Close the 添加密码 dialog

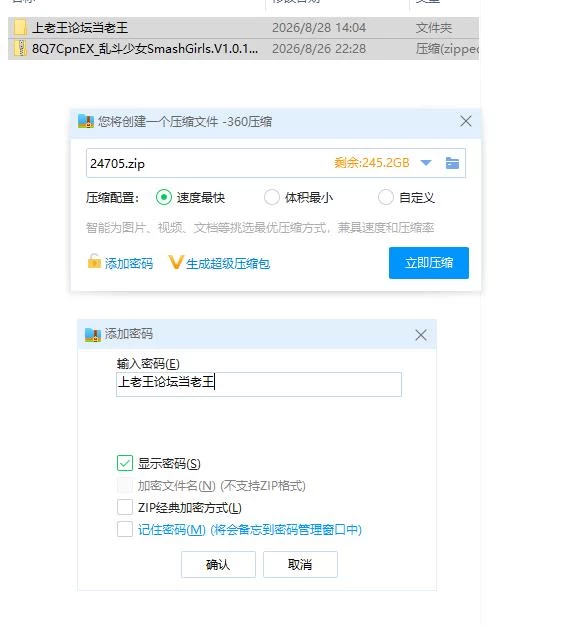pos(421,335)
